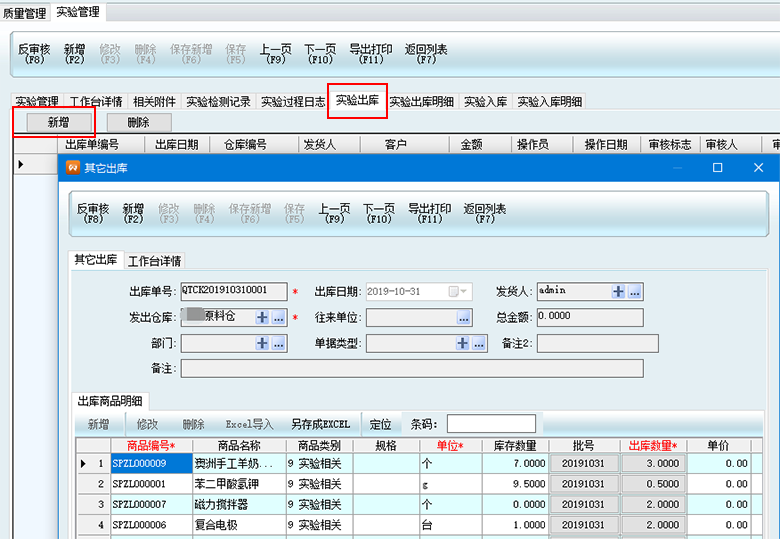Click plus icon next to 发出仓库 field

pyautogui.click(x=263, y=317)
